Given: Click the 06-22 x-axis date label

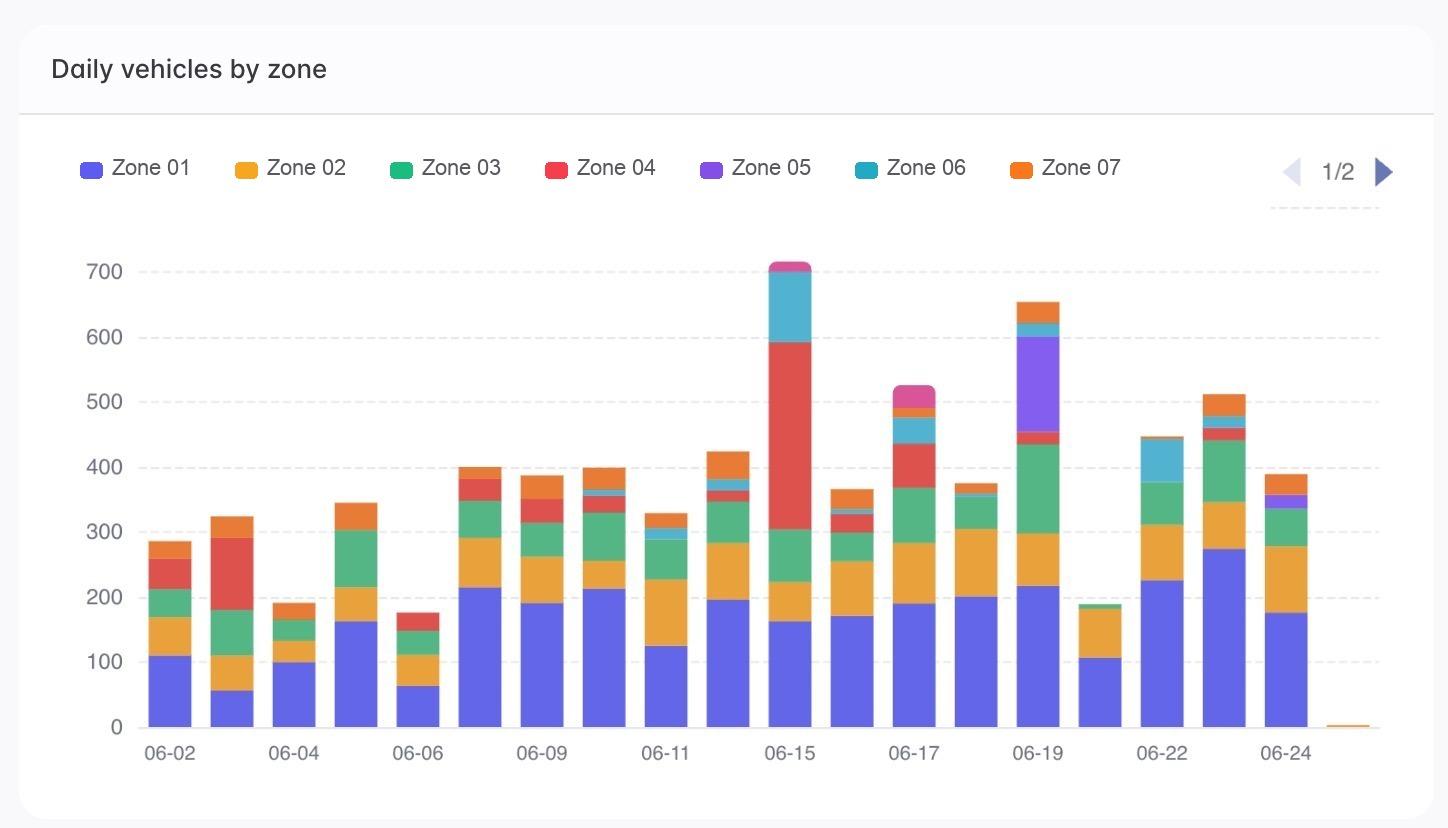Looking at the screenshot, I should (x=1162, y=753).
